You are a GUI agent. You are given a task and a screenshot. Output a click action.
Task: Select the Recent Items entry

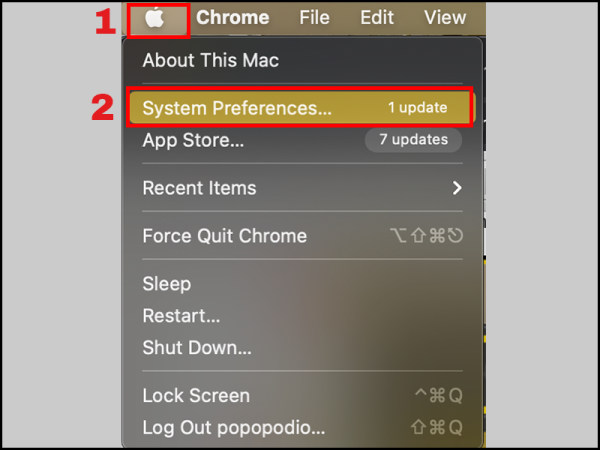(199, 188)
